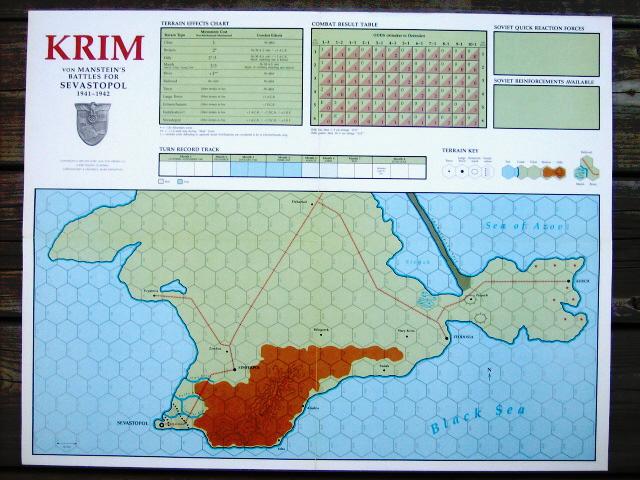The height and width of the screenshot is (480, 640).
Task: Click the Dzhankoi town marker
Action: point(311,204)
